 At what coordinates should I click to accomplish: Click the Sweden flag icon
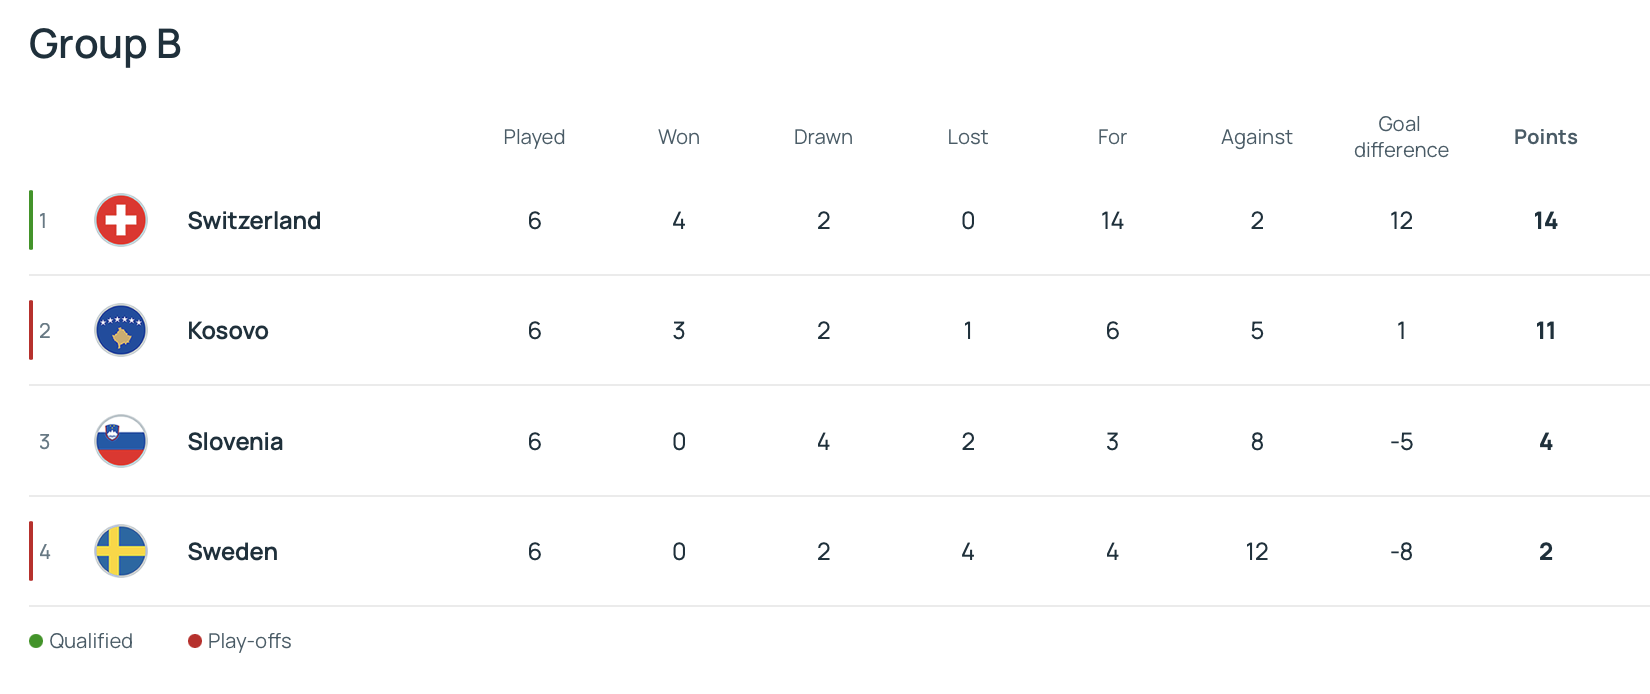tap(121, 551)
